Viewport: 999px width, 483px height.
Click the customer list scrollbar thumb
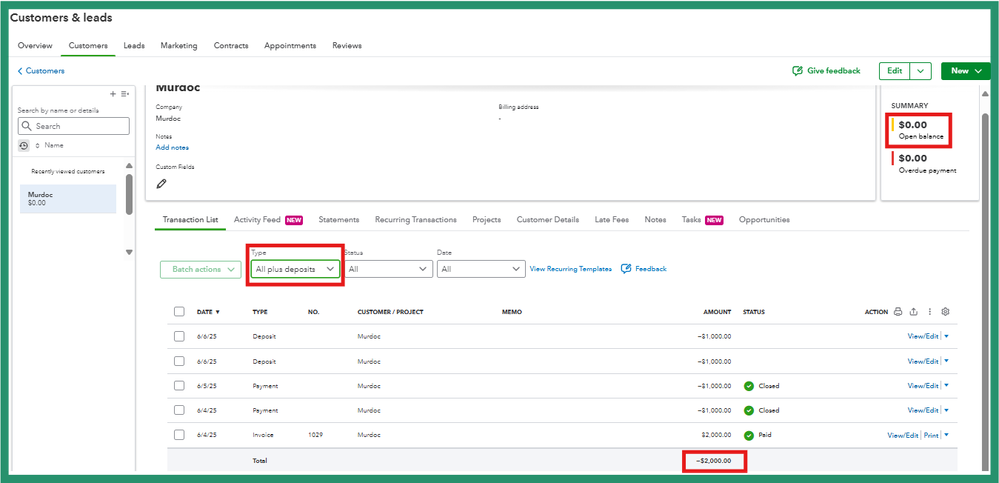(x=129, y=194)
